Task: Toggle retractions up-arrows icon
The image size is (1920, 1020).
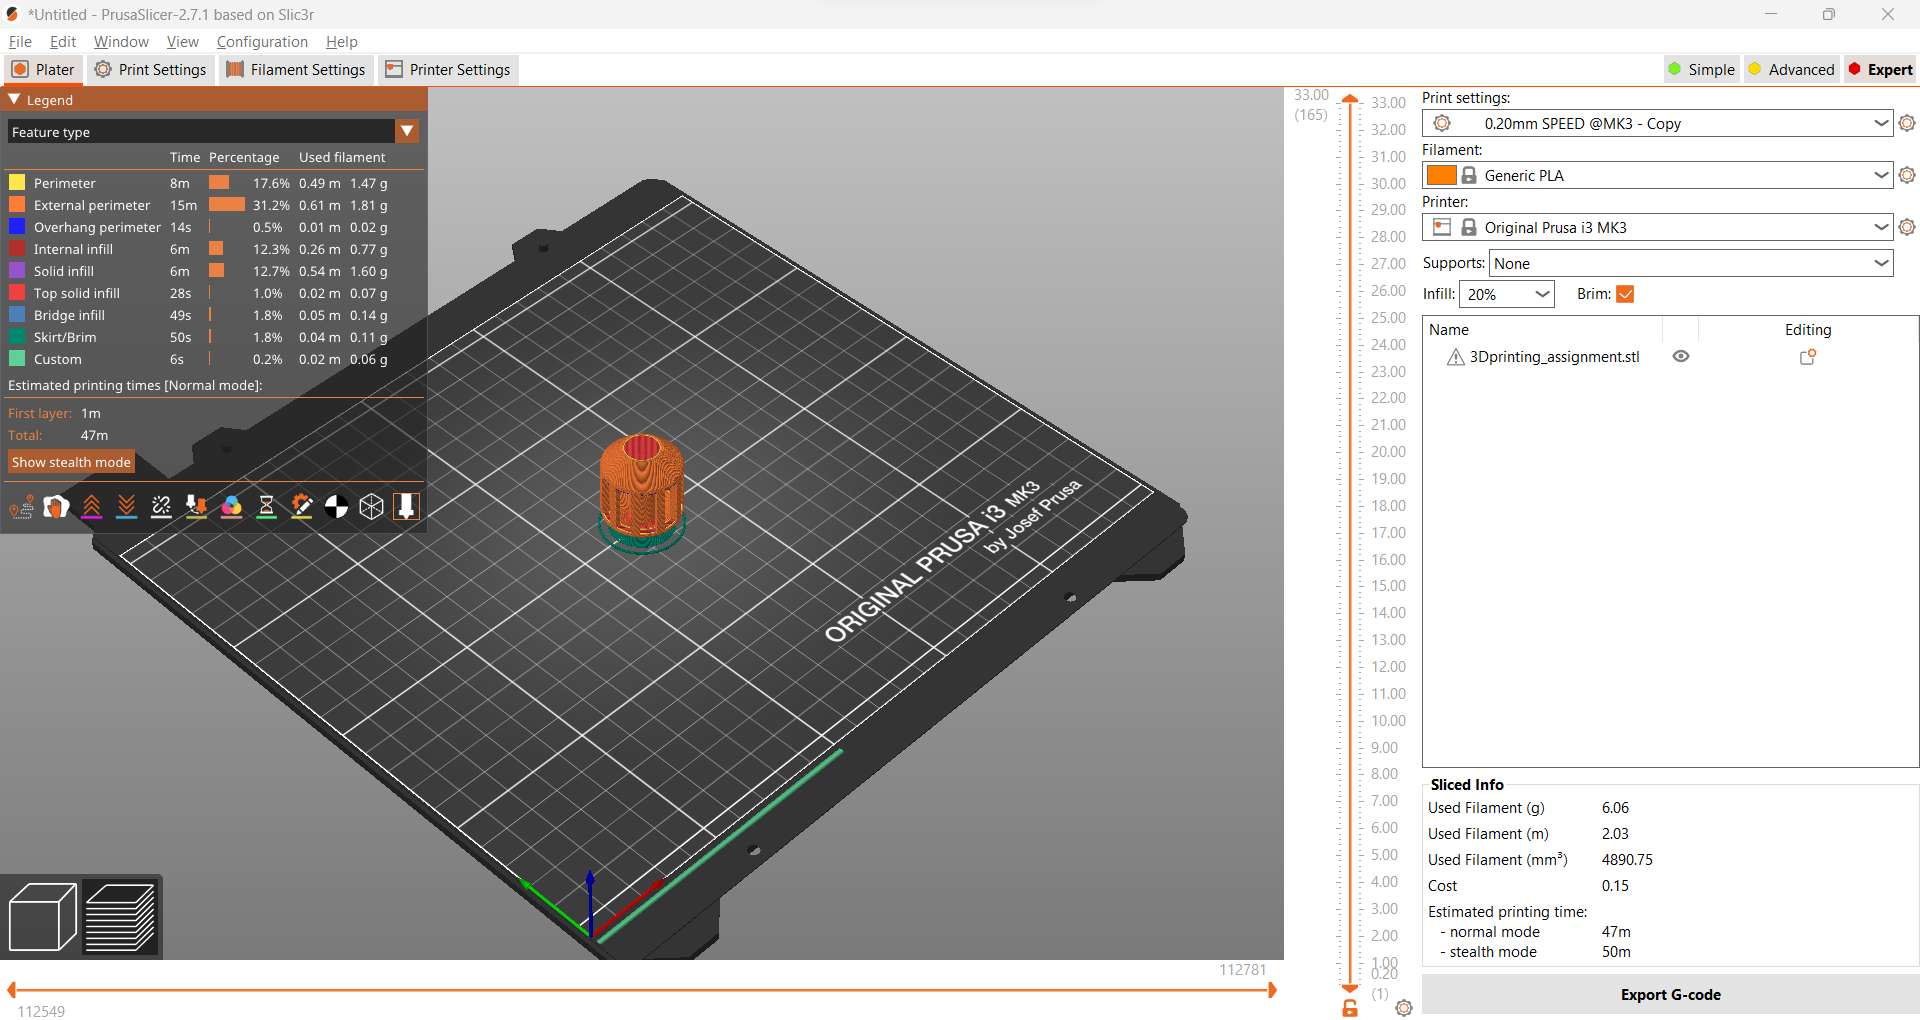Action: tap(91, 507)
